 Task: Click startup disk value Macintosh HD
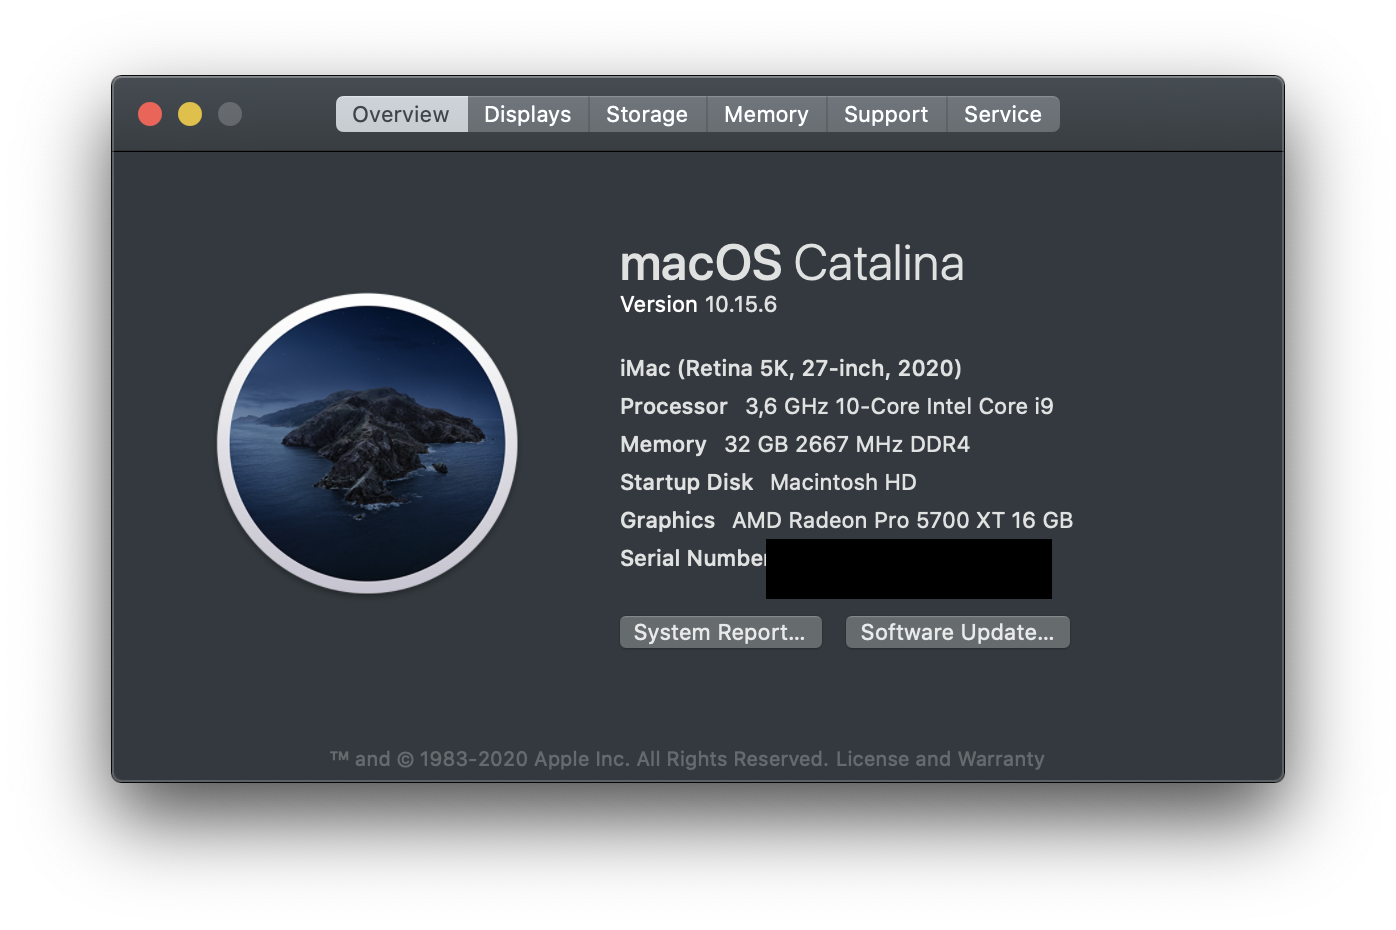pyautogui.click(x=843, y=482)
